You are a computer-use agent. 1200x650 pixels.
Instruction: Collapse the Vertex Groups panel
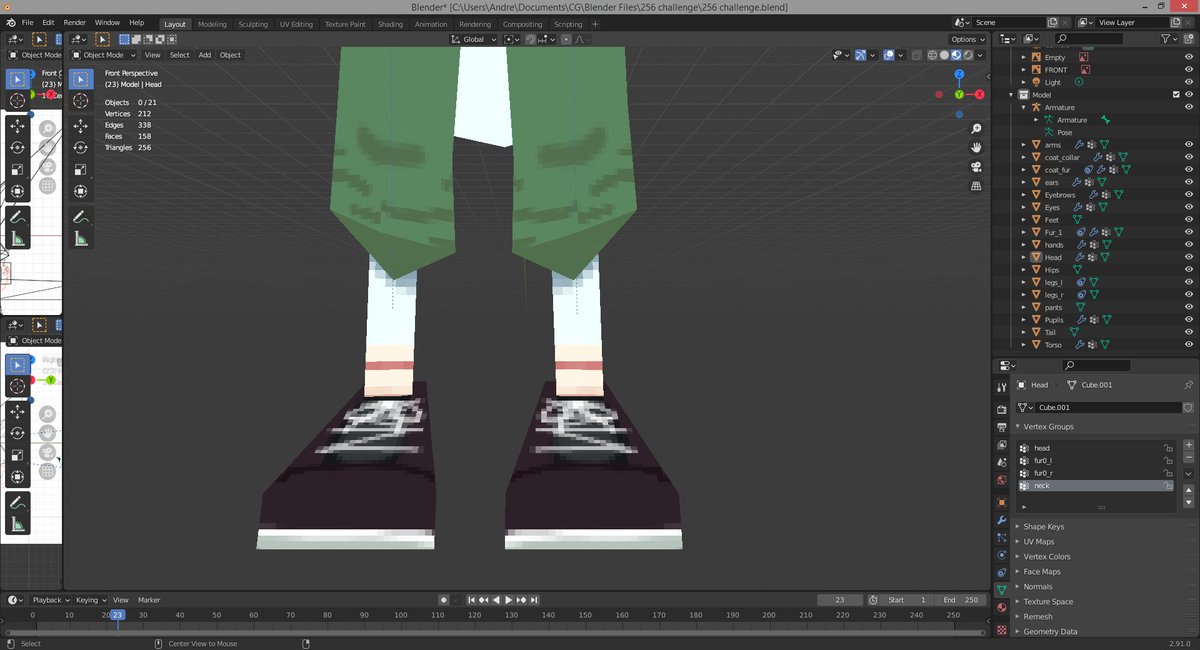[1048, 426]
